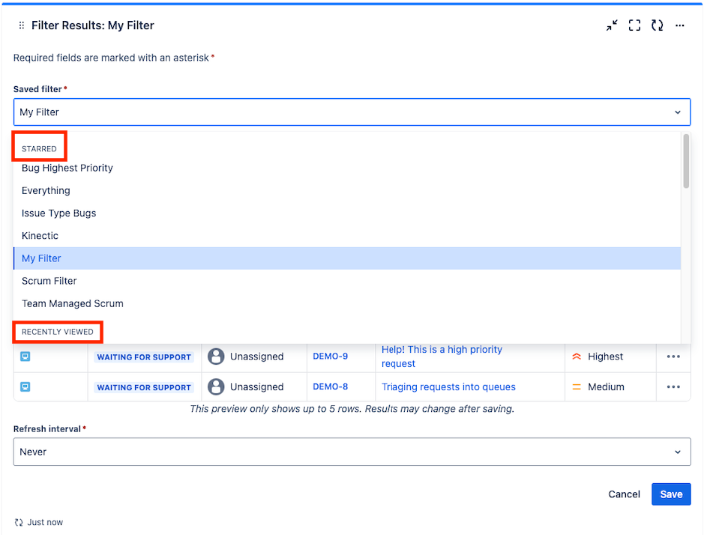Viewport: 704px width, 535px height.
Task: Click the refresh gadget icon in header
Action: [657, 26]
